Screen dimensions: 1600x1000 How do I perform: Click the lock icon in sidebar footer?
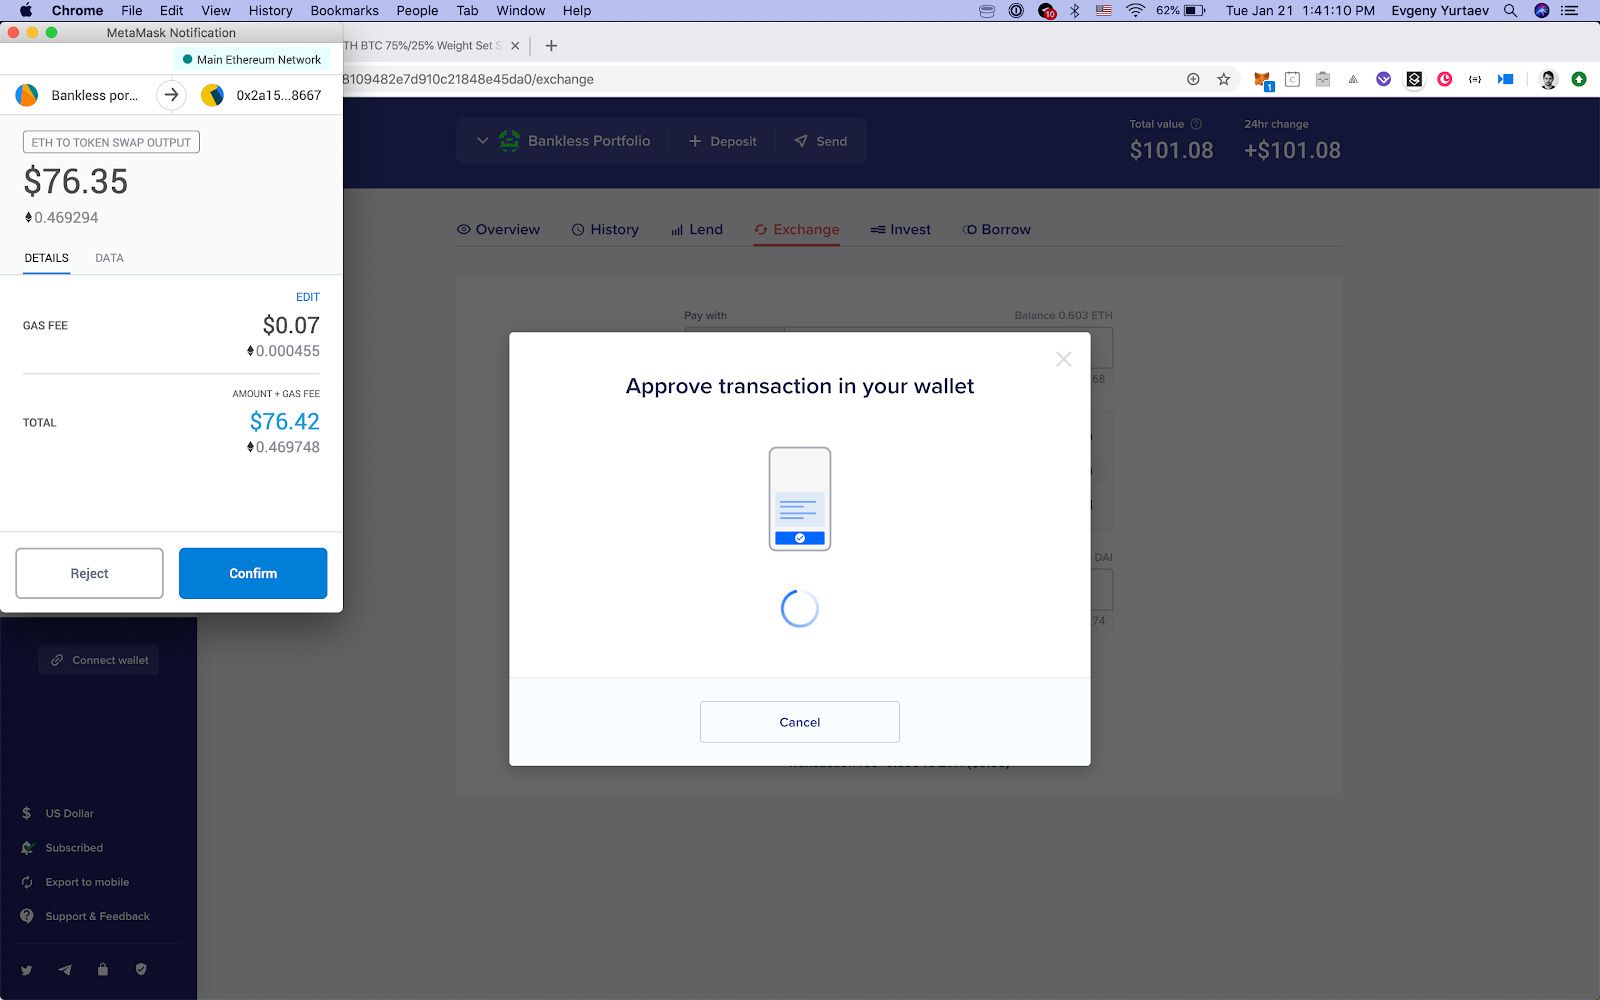point(103,969)
